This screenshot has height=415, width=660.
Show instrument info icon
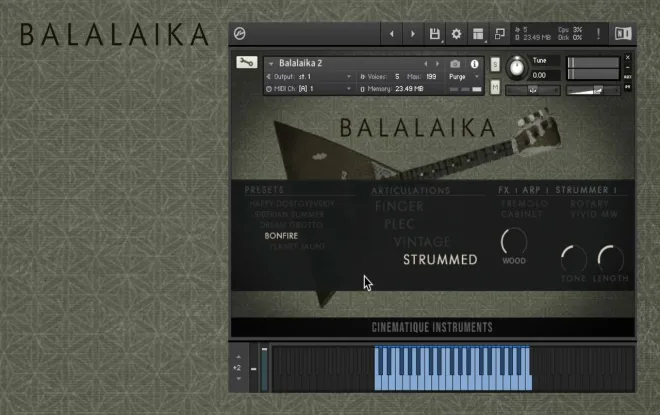point(474,64)
